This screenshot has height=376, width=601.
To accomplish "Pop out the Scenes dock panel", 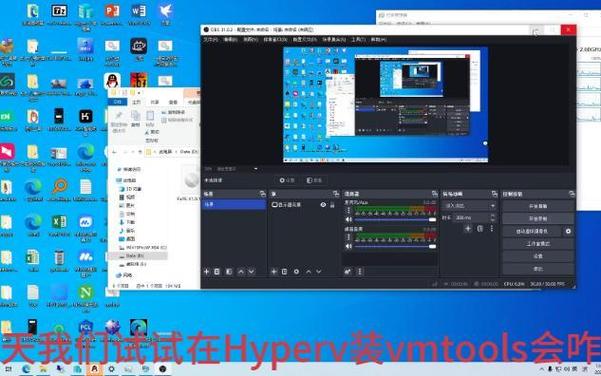I will pyautogui.click(x=263, y=194).
